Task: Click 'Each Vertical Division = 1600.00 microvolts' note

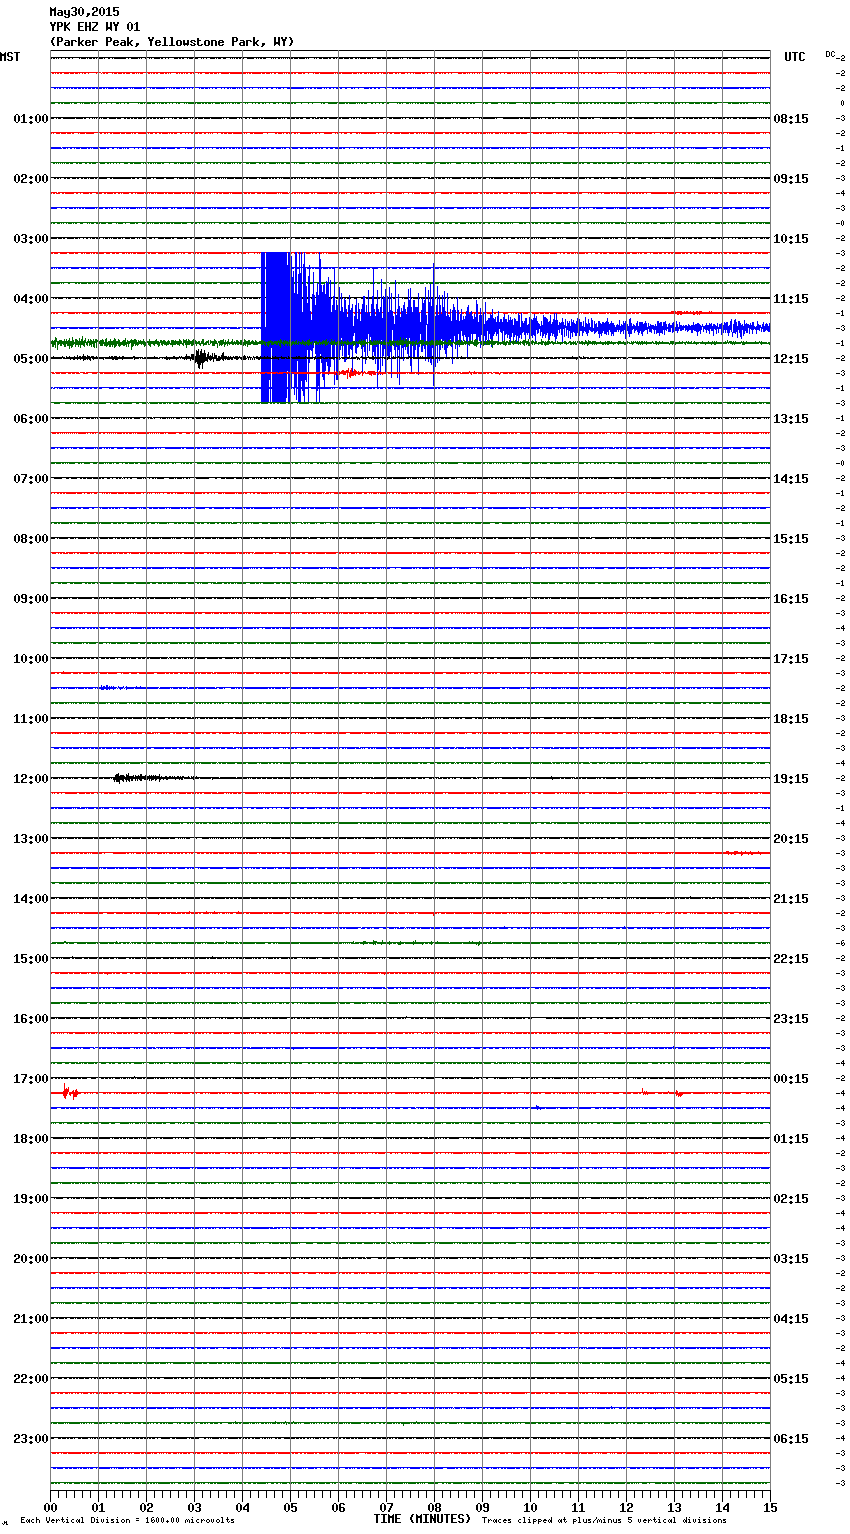Action: click(127, 1520)
